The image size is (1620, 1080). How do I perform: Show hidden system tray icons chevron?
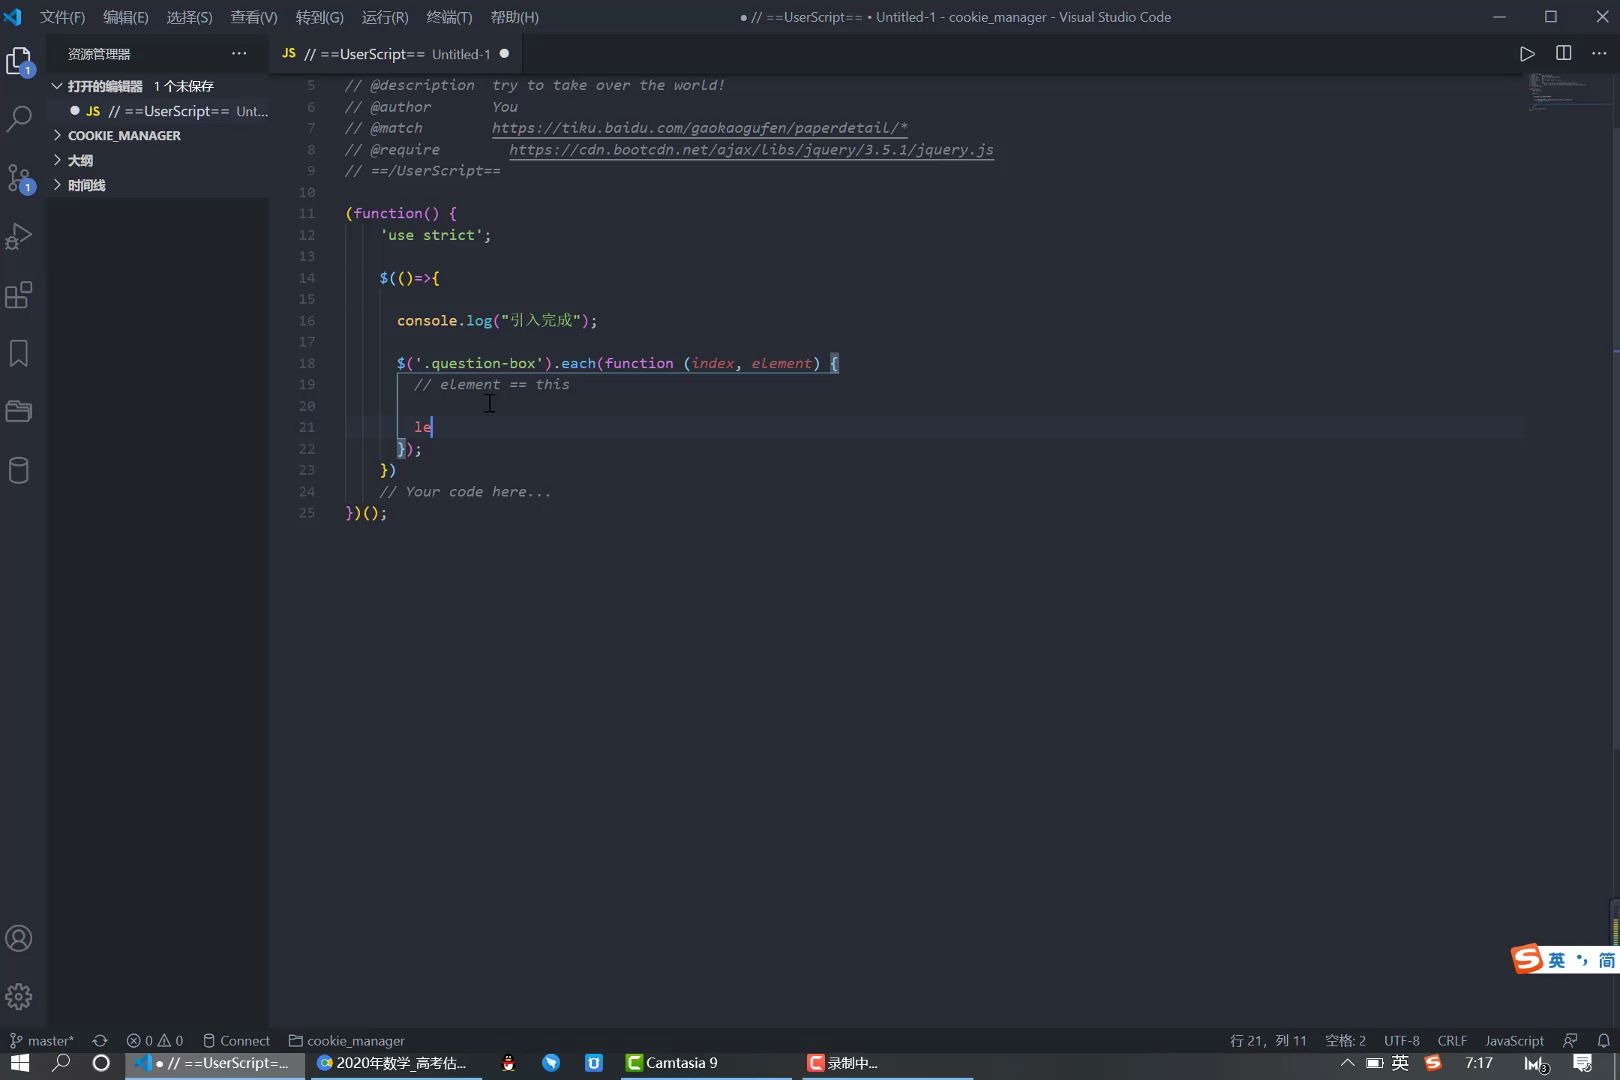[x=1347, y=1063]
